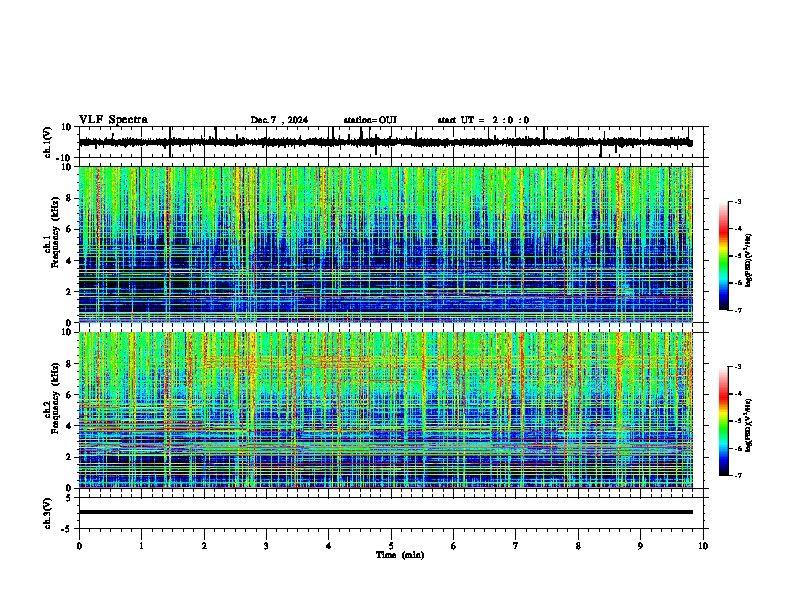Click the ch.2 color bar PSD label
Viewport: 792px width, 612px height.
click(x=749, y=425)
